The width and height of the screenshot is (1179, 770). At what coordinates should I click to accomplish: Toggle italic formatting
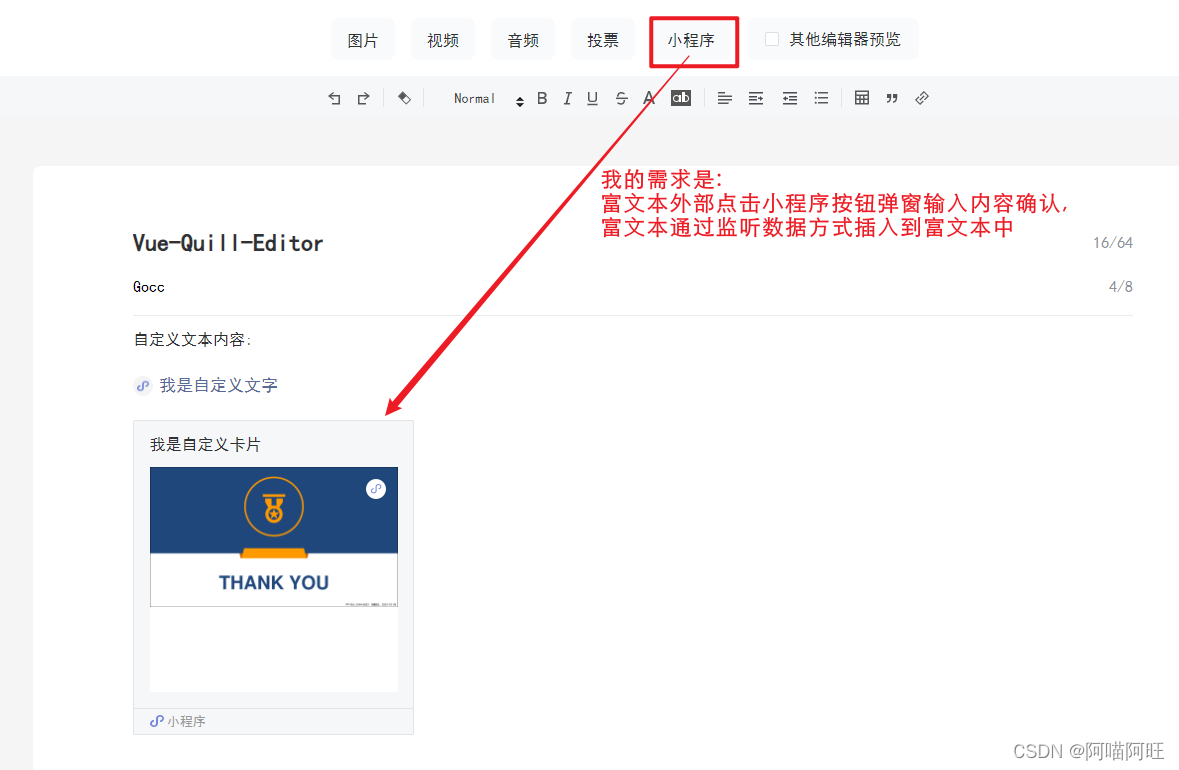pyautogui.click(x=568, y=99)
